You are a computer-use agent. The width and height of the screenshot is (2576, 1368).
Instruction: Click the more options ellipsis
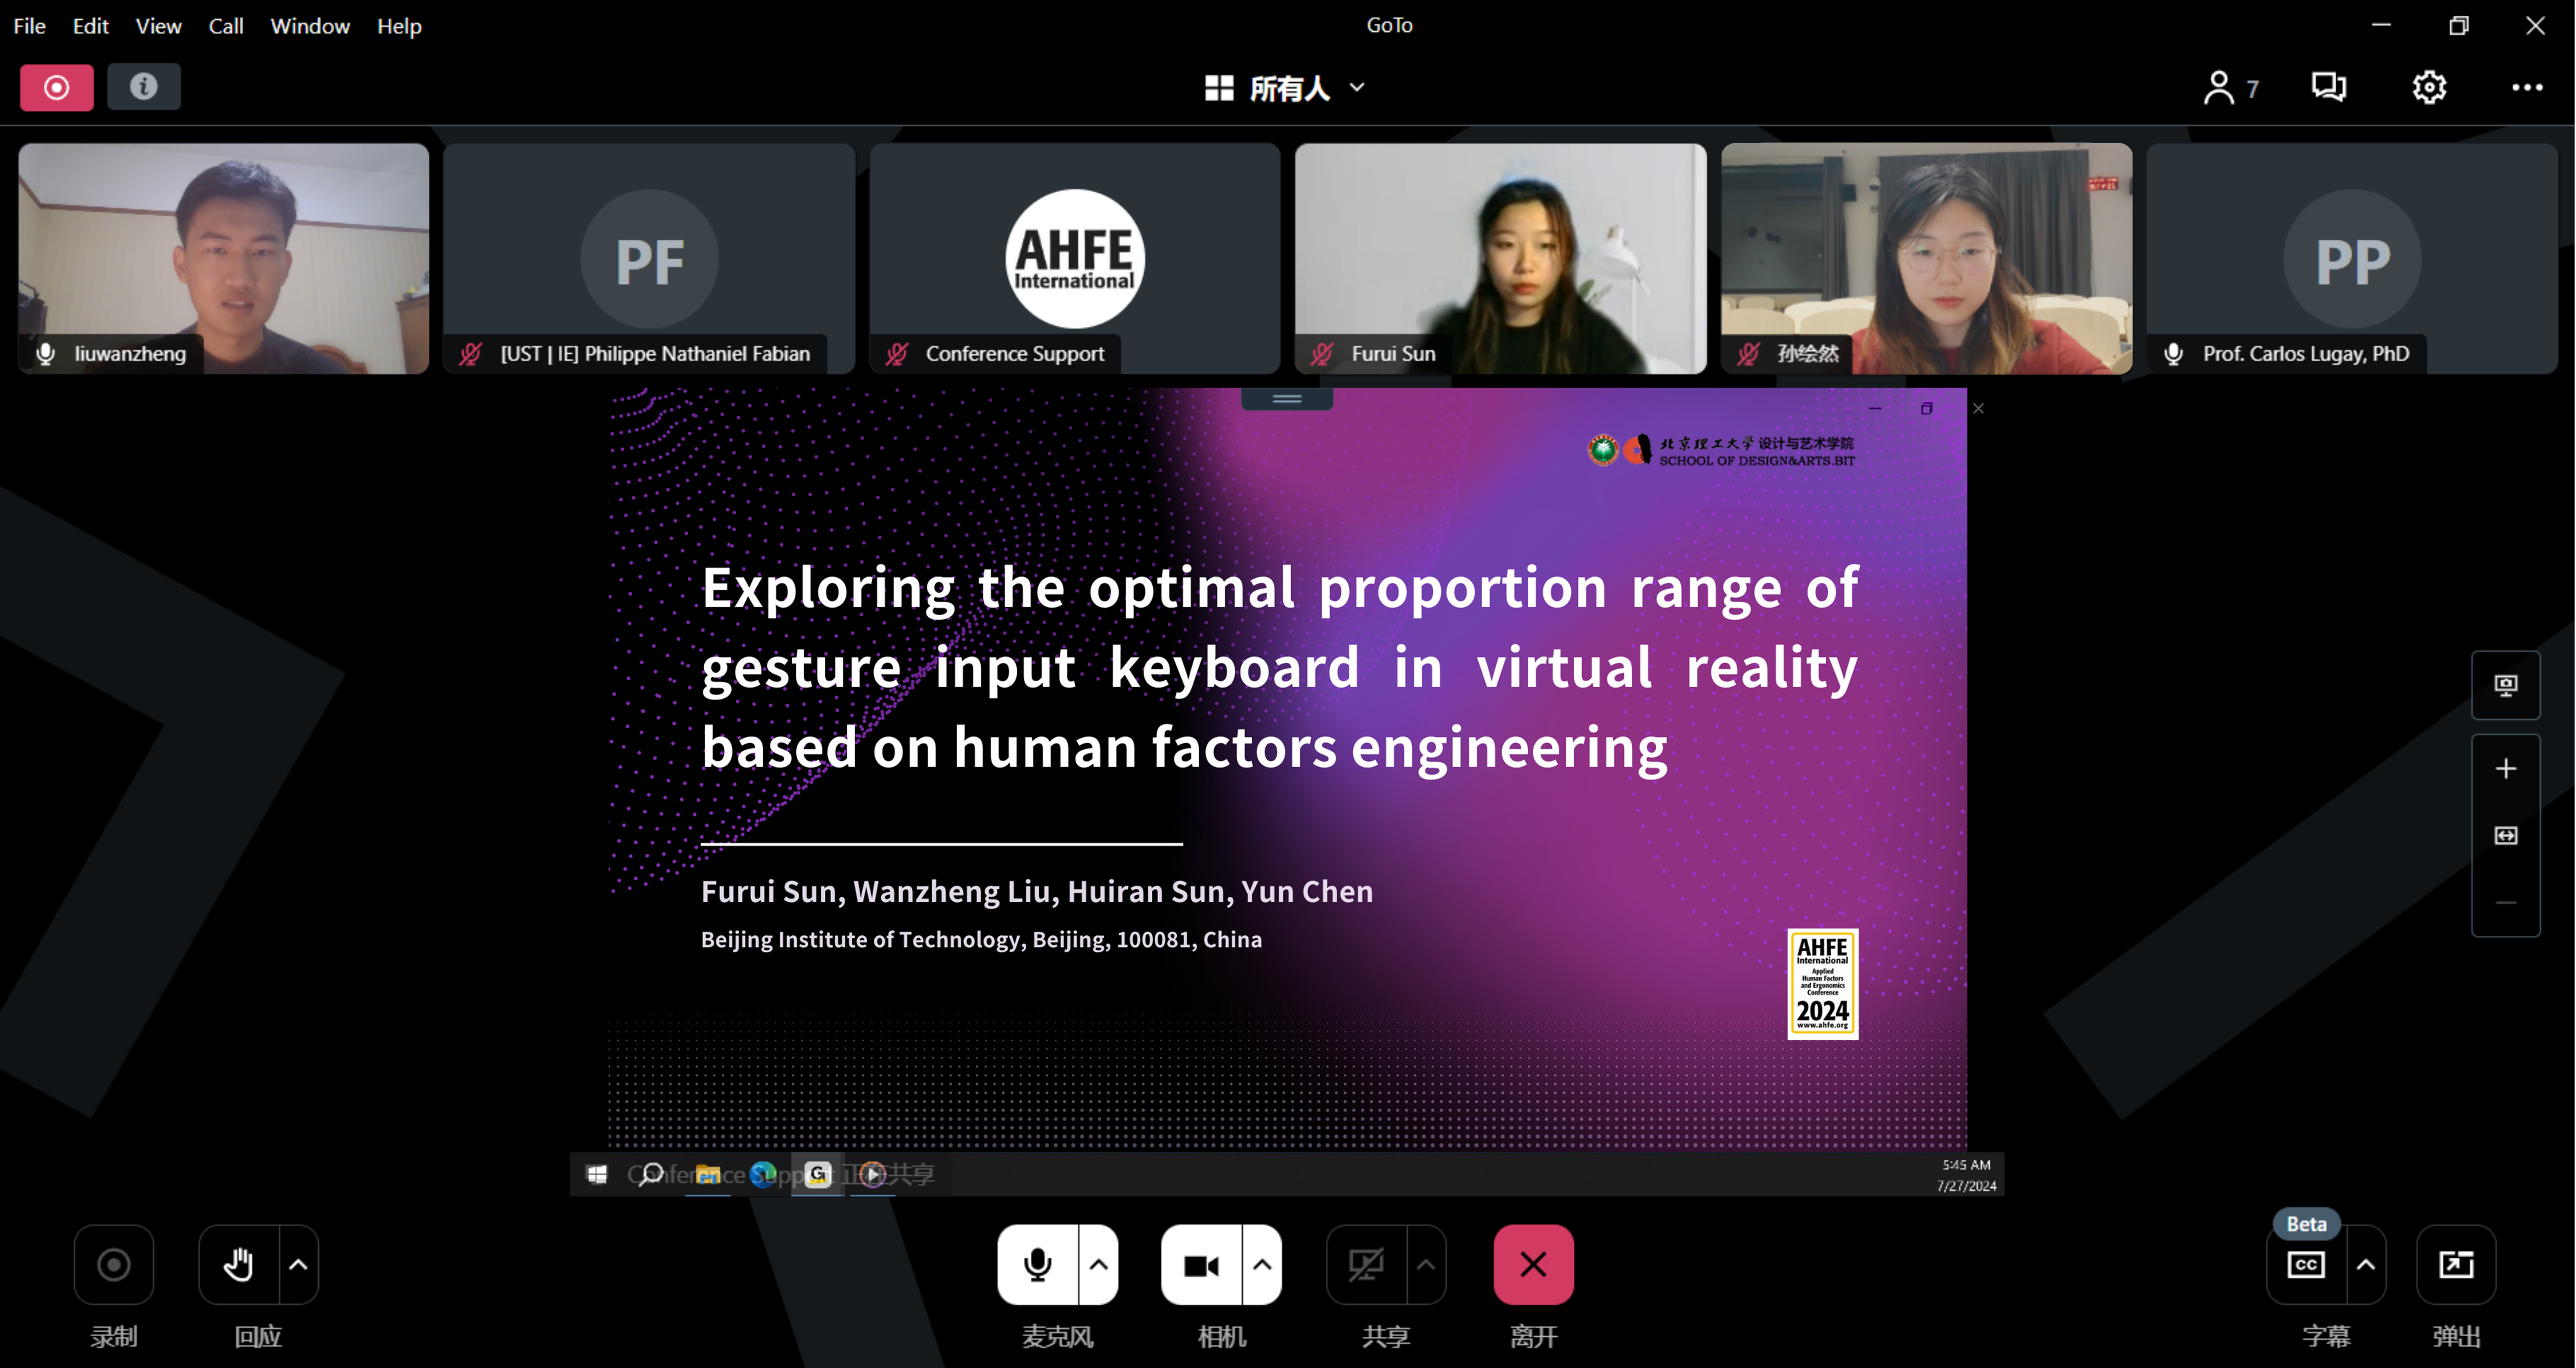click(2527, 88)
